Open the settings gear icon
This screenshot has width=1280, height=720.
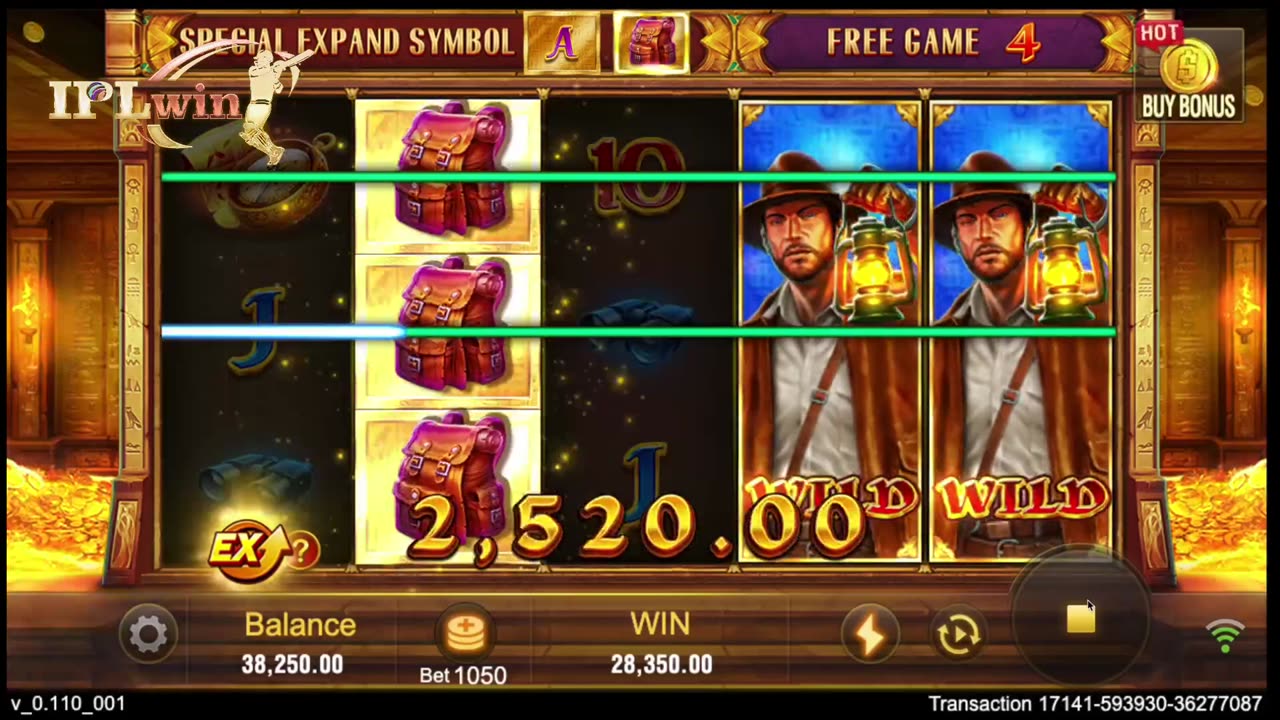click(x=148, y=635)
